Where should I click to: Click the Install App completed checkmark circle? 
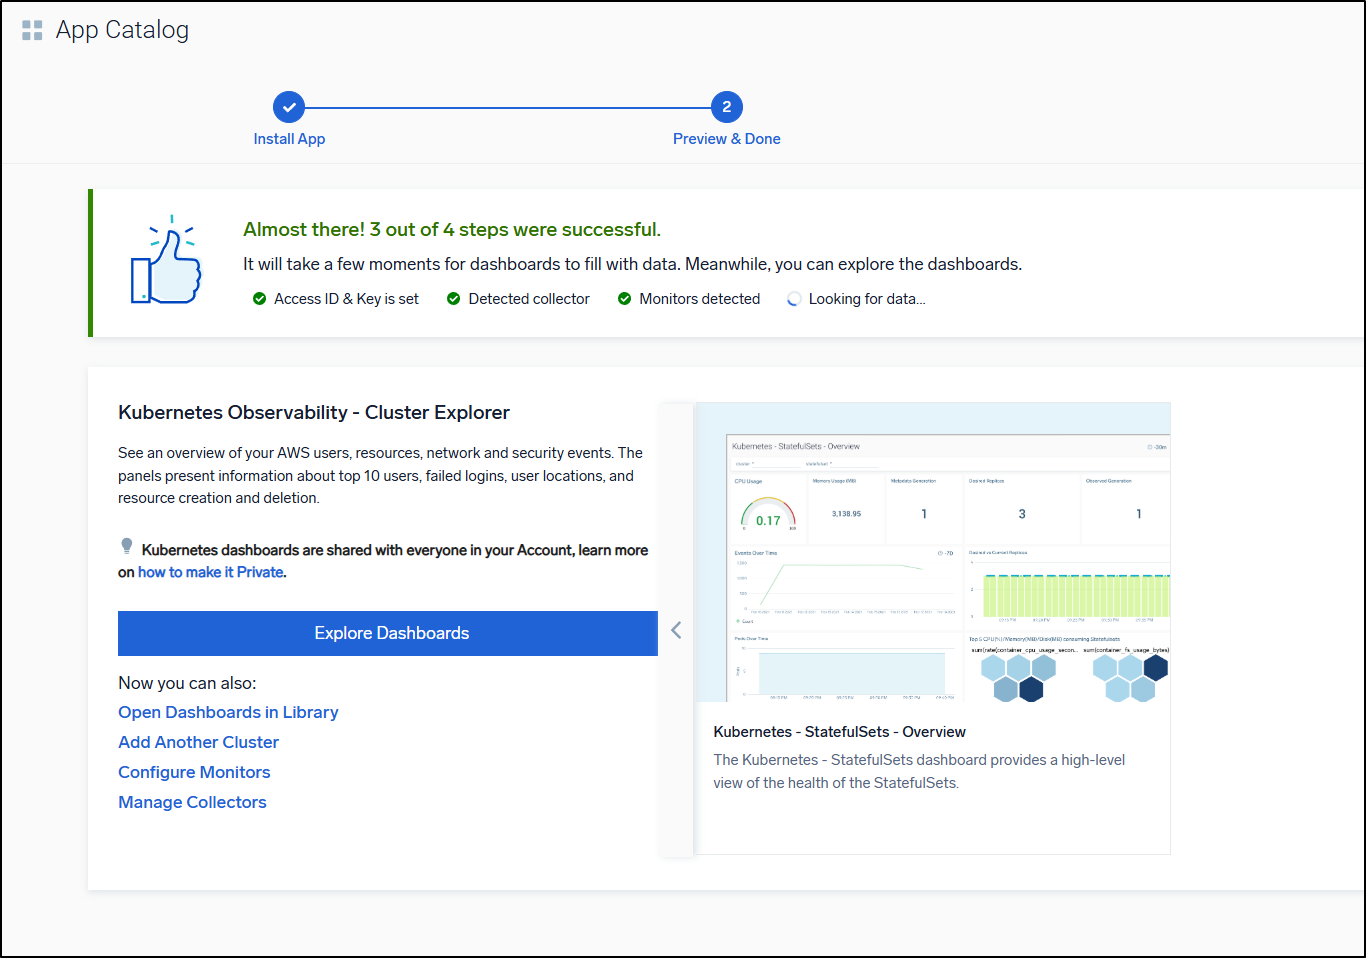[289, 107]
